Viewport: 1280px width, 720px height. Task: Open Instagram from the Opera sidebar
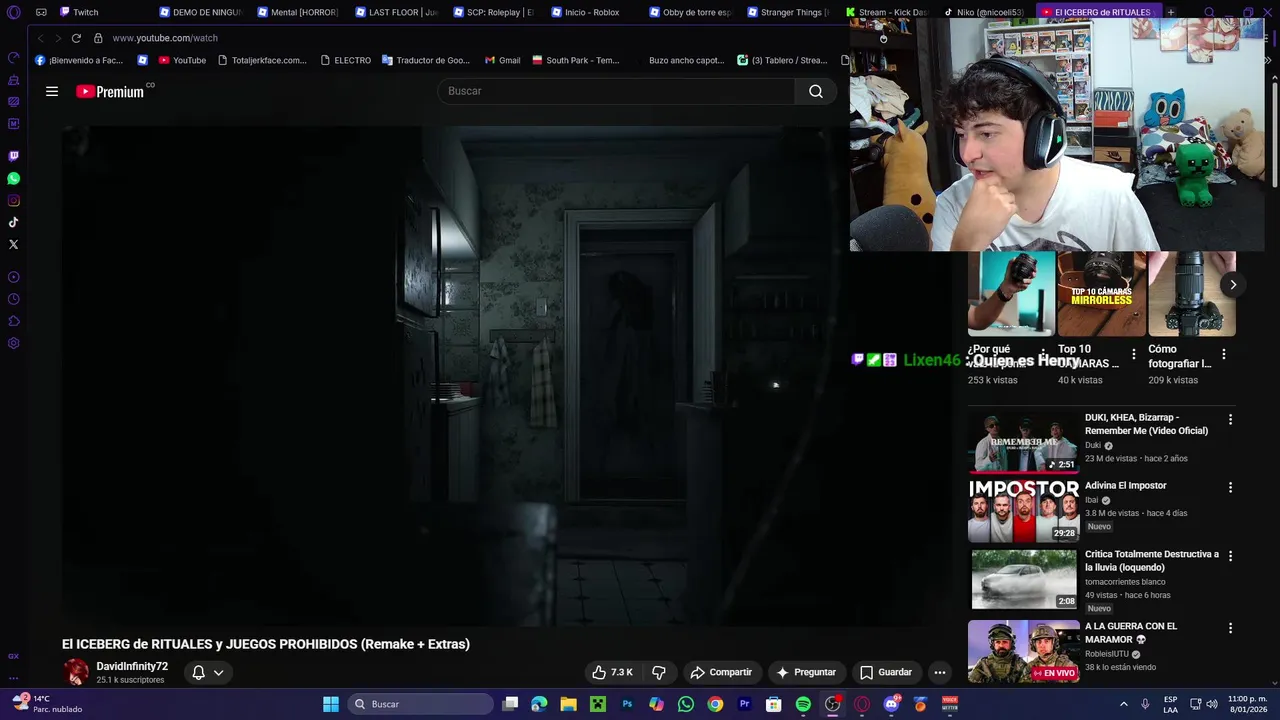pyautogui.click(x=13, y=200)
